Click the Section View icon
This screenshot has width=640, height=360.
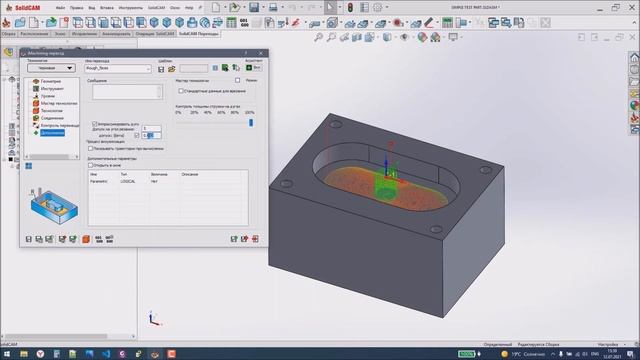point(357,38)
